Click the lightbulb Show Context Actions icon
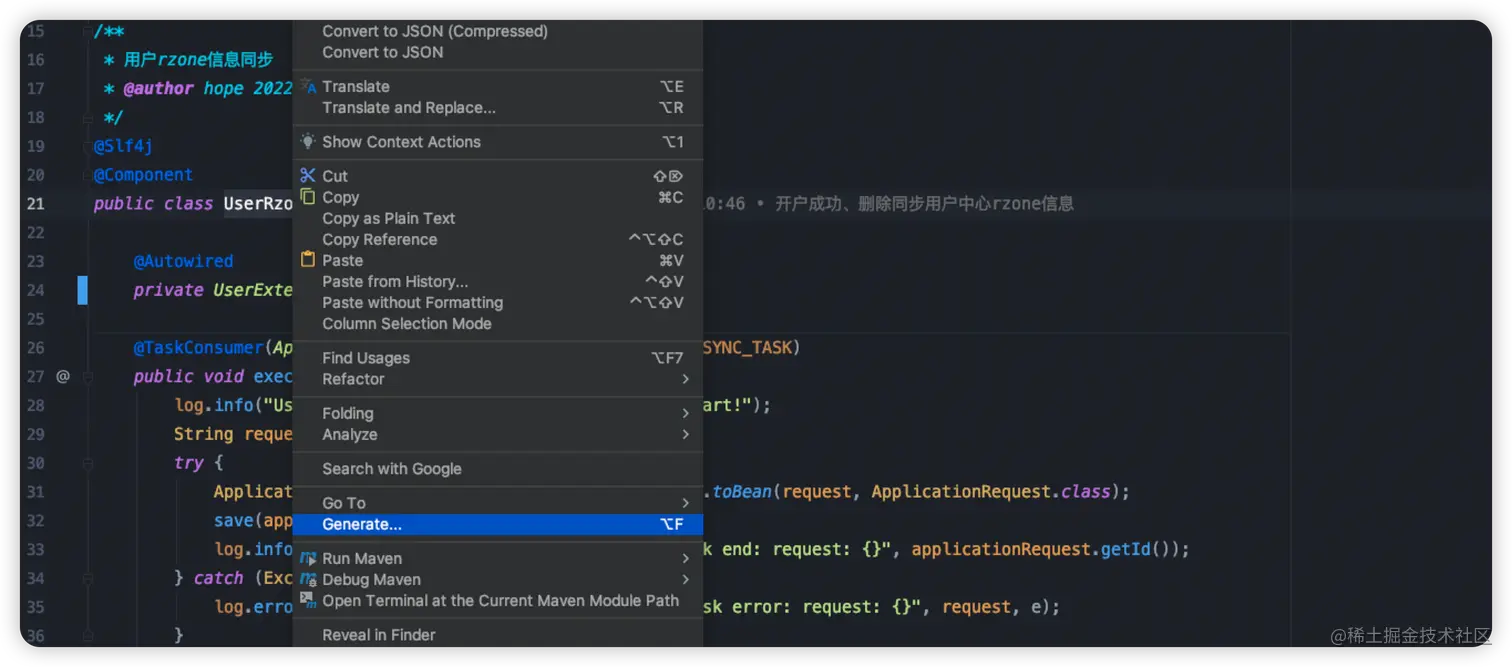The image size is (1512, 667). [308, 141]
